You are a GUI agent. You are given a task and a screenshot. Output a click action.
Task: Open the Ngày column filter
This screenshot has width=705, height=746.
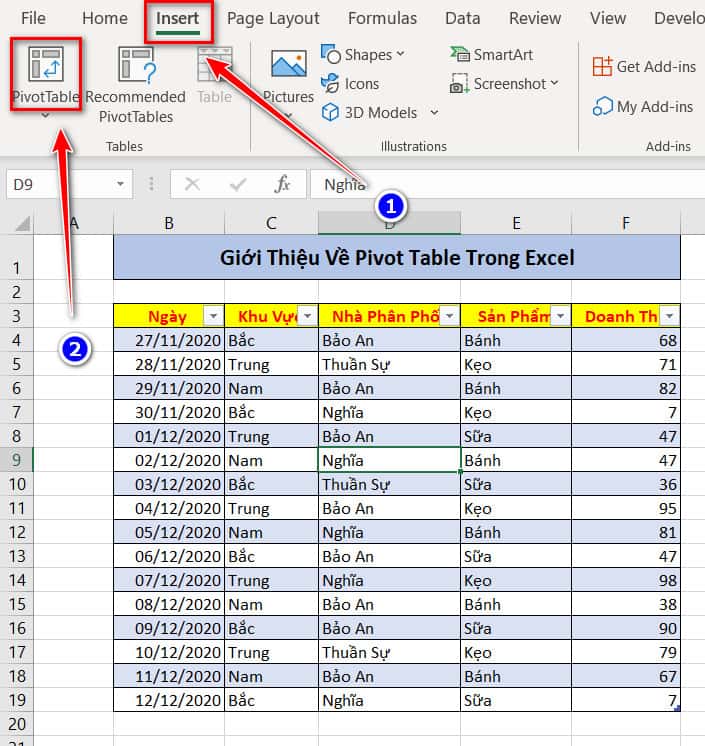coord(213,316)
